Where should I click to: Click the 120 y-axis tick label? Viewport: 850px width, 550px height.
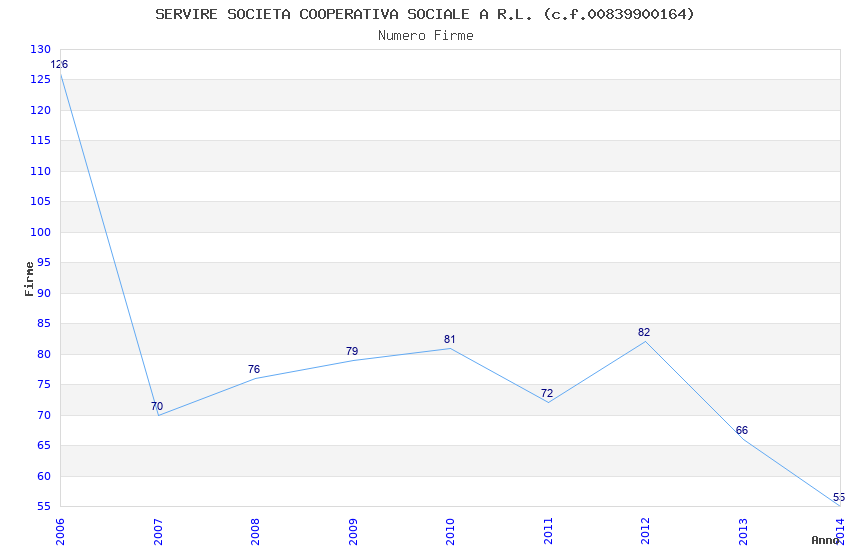tap(40, 110)
